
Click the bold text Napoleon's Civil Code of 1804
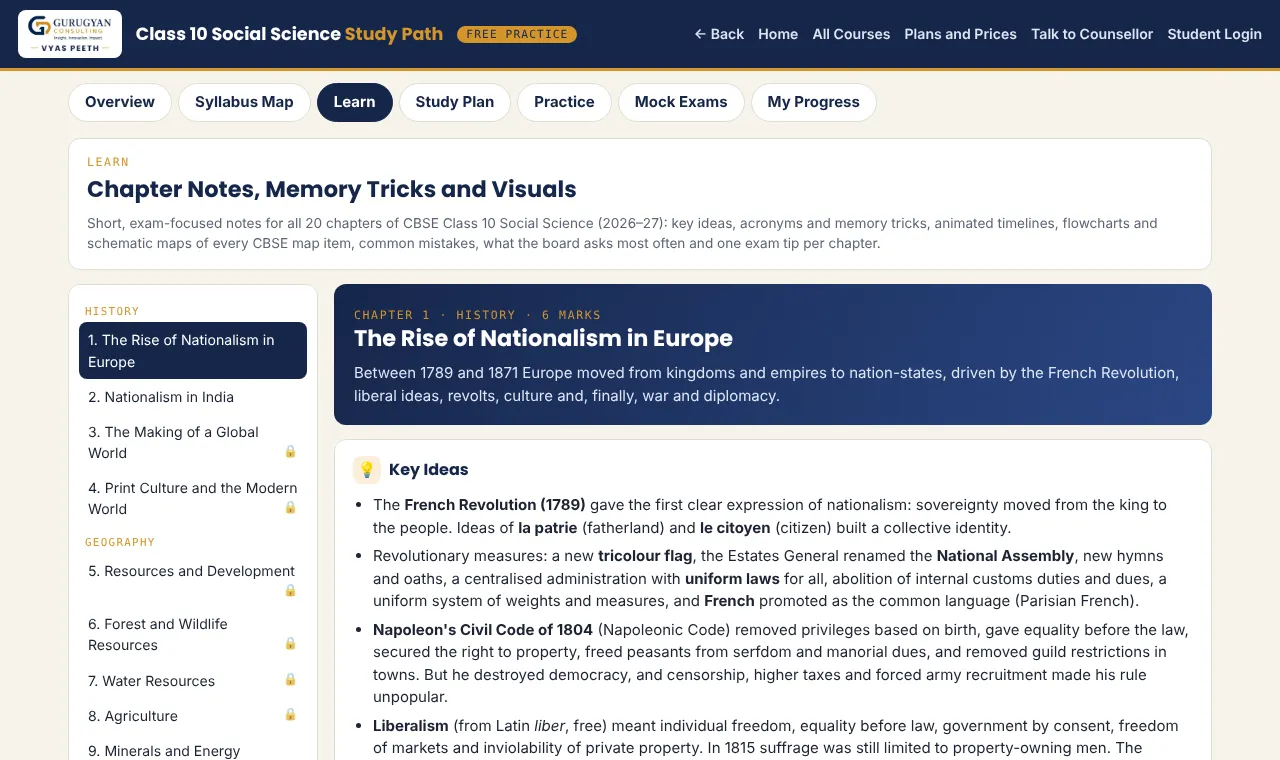(x=483, y=629)
